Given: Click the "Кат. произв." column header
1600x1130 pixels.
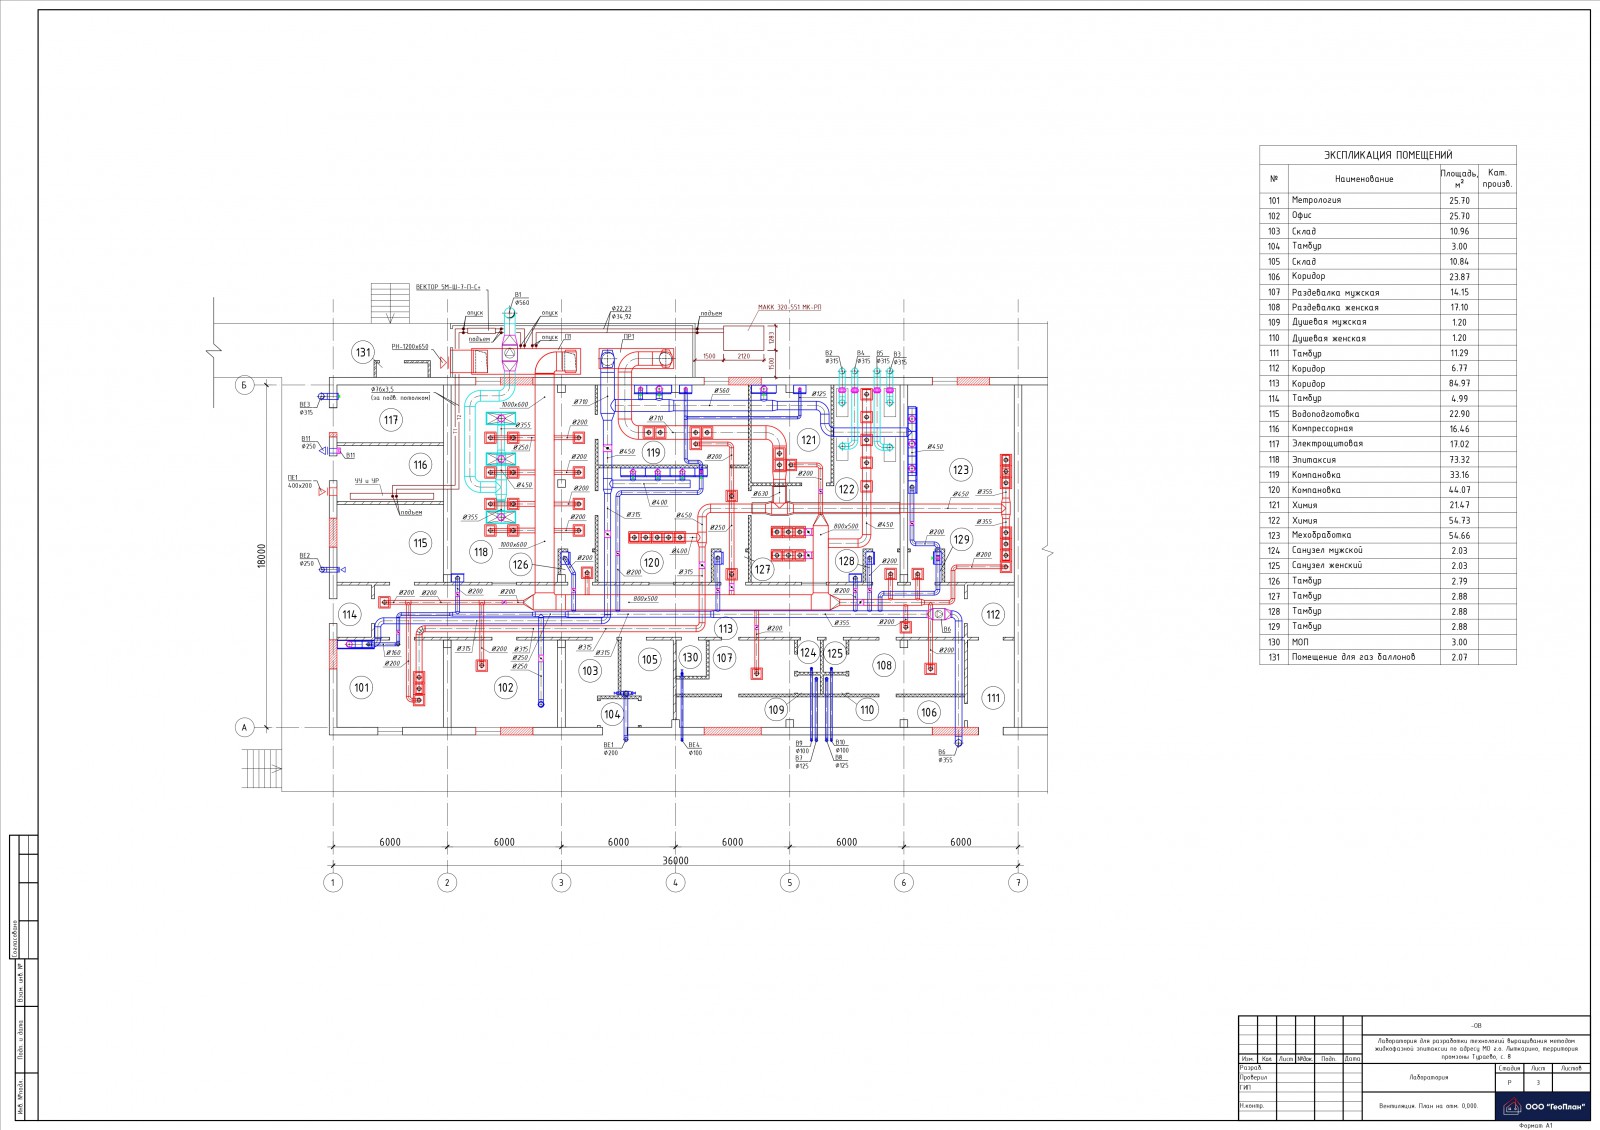Looking at the screenshot, I should (x=1497, y=178).
